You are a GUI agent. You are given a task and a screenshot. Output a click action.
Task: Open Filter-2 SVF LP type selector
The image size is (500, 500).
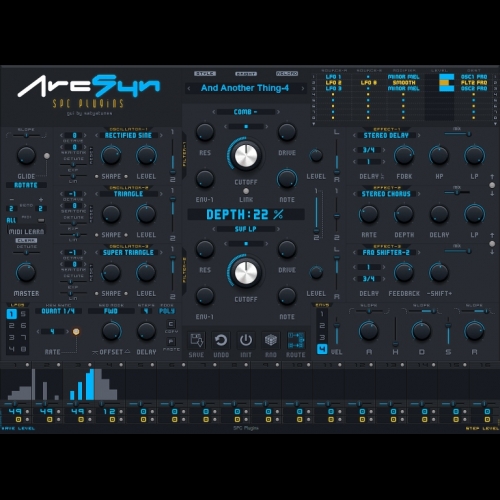pyautogui.click(x=246, y=229)
